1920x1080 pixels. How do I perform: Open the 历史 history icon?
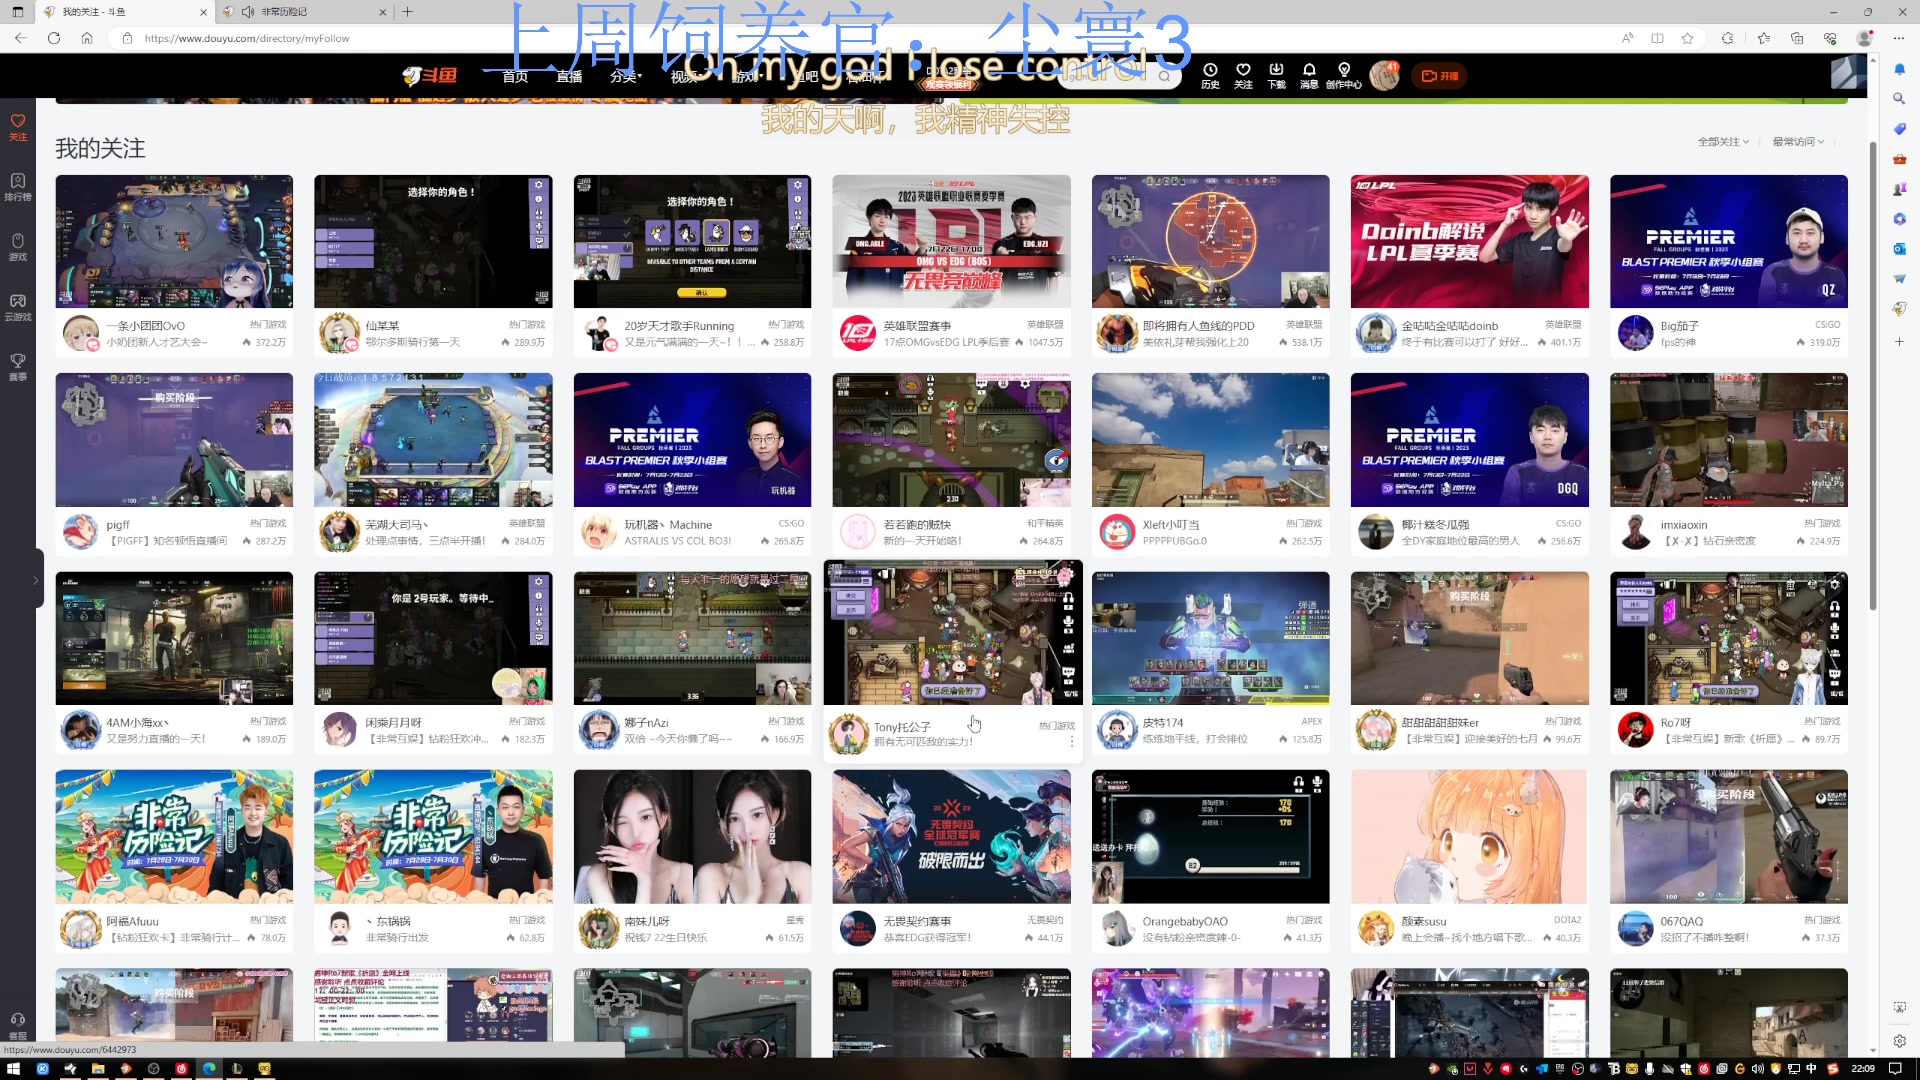(1210, 76)
